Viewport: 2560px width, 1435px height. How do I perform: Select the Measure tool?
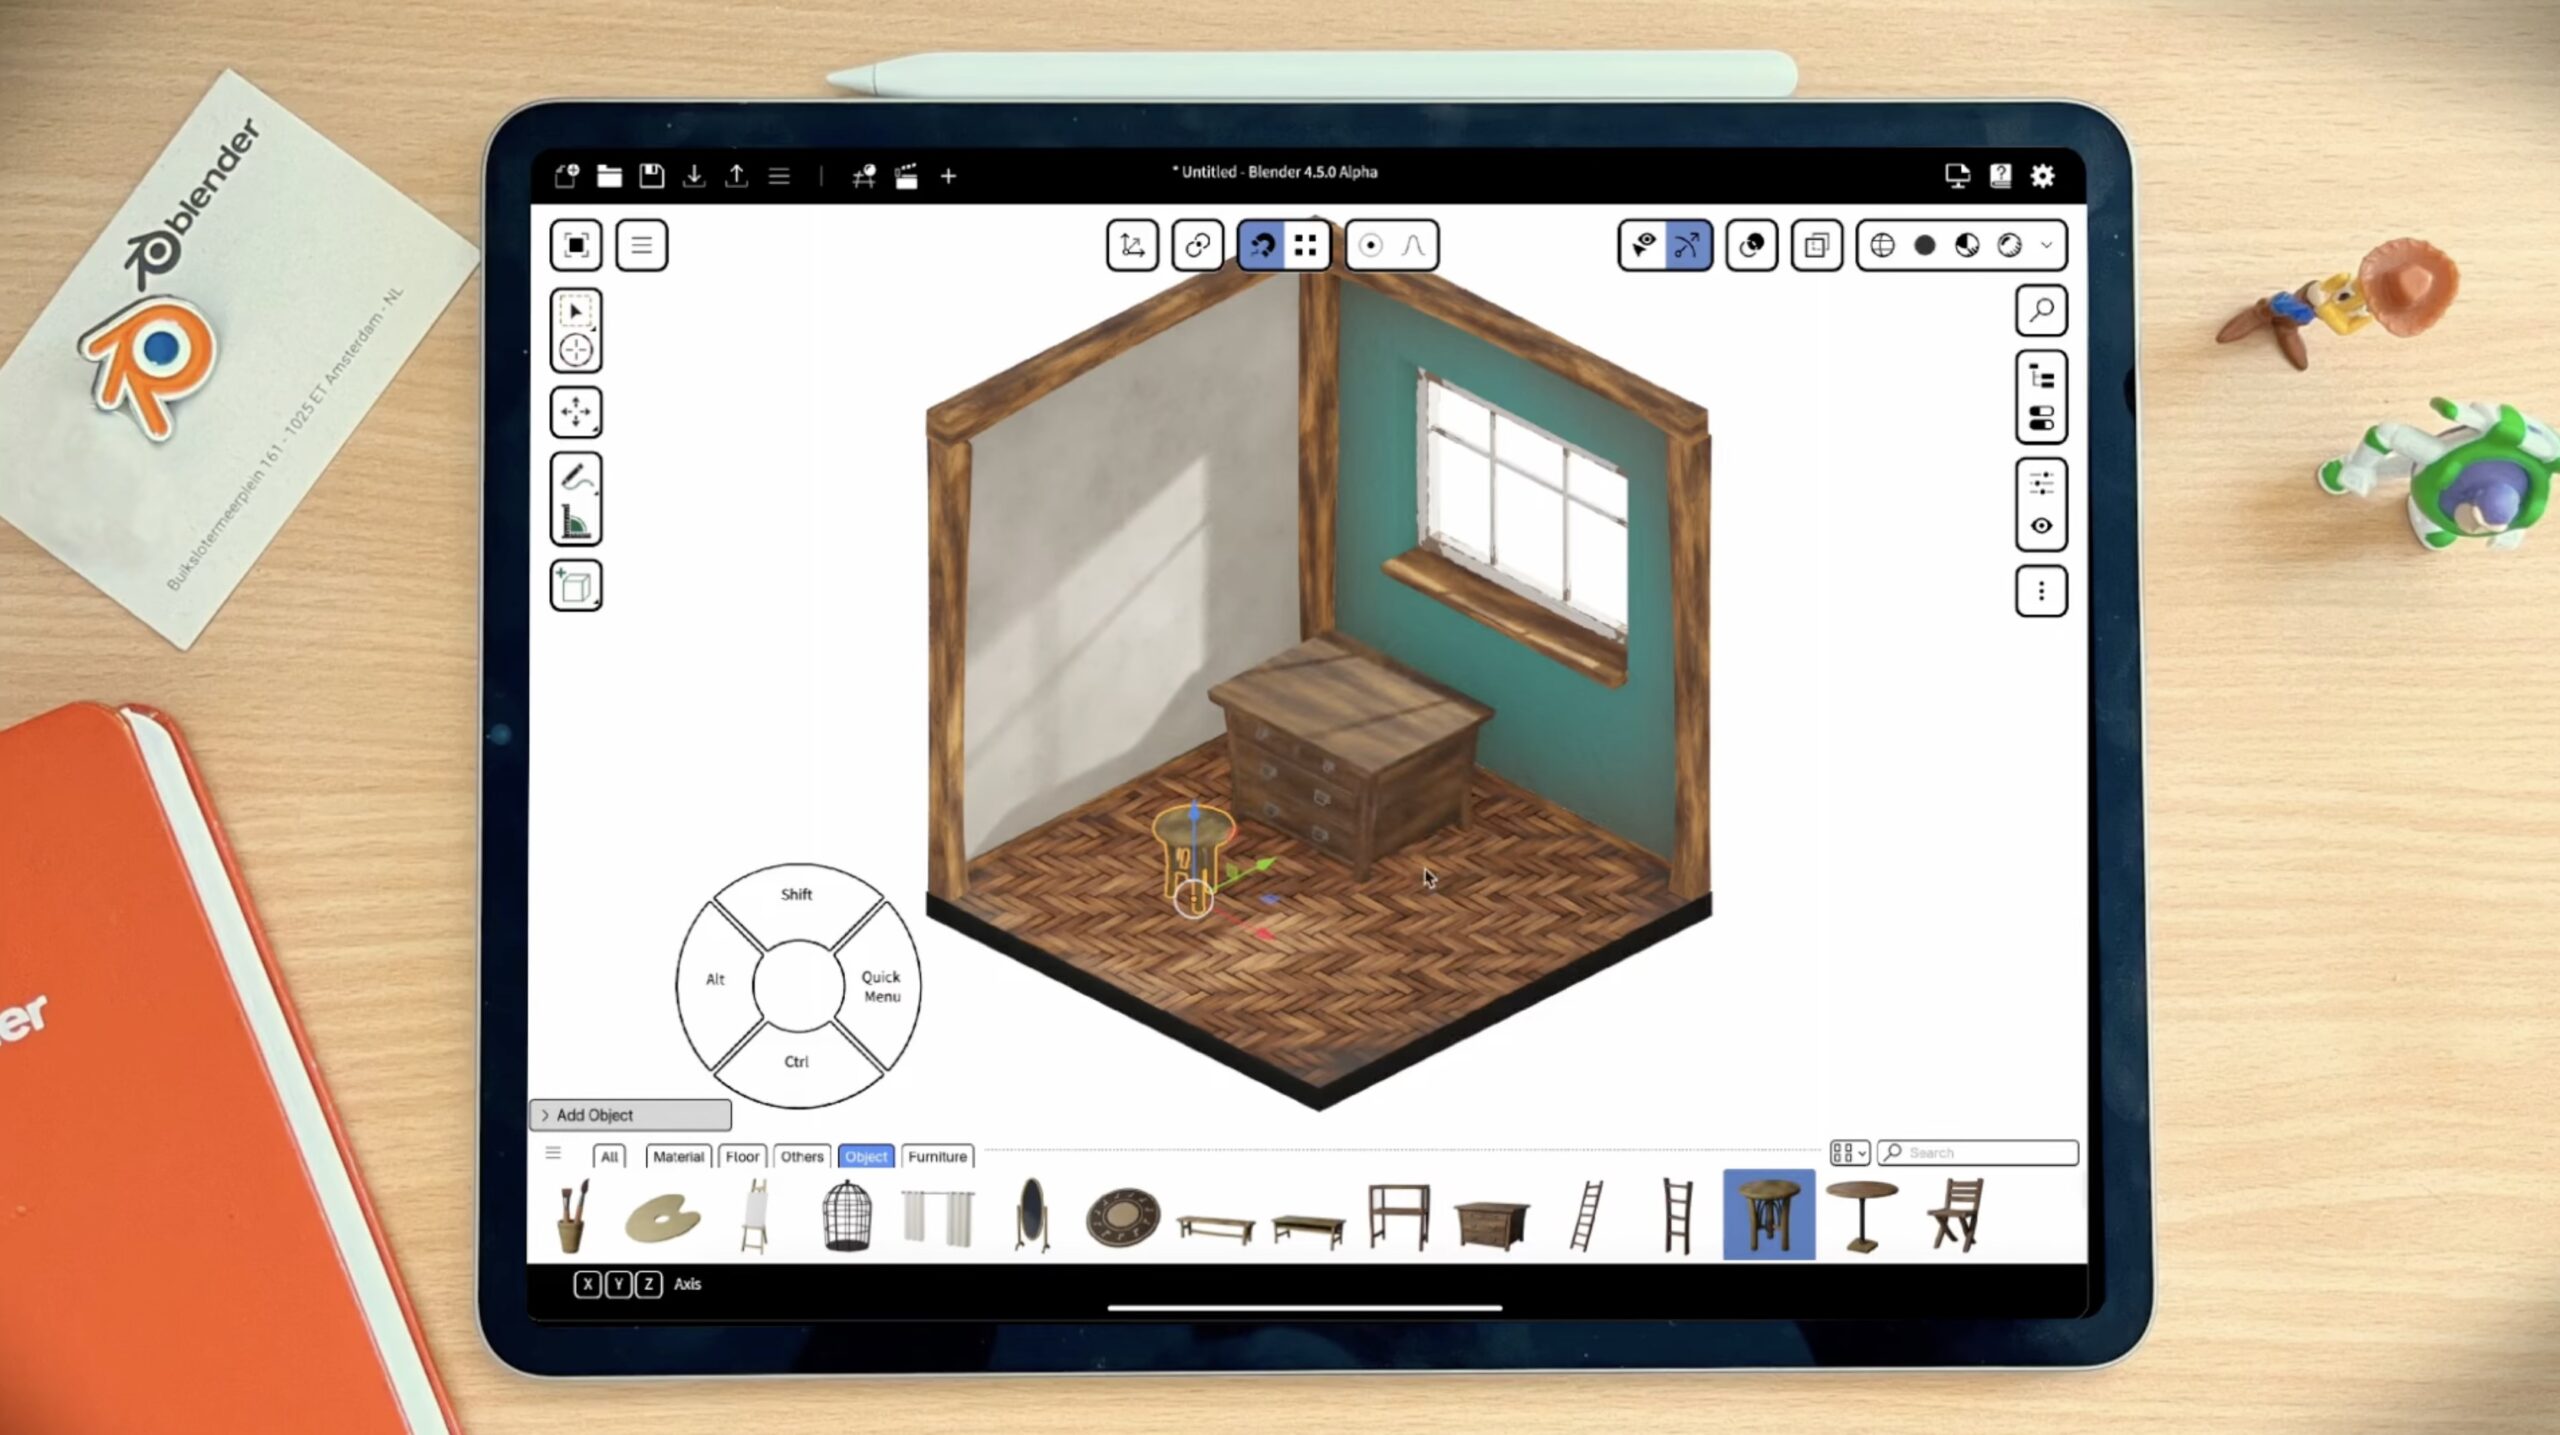pos(575,521)
